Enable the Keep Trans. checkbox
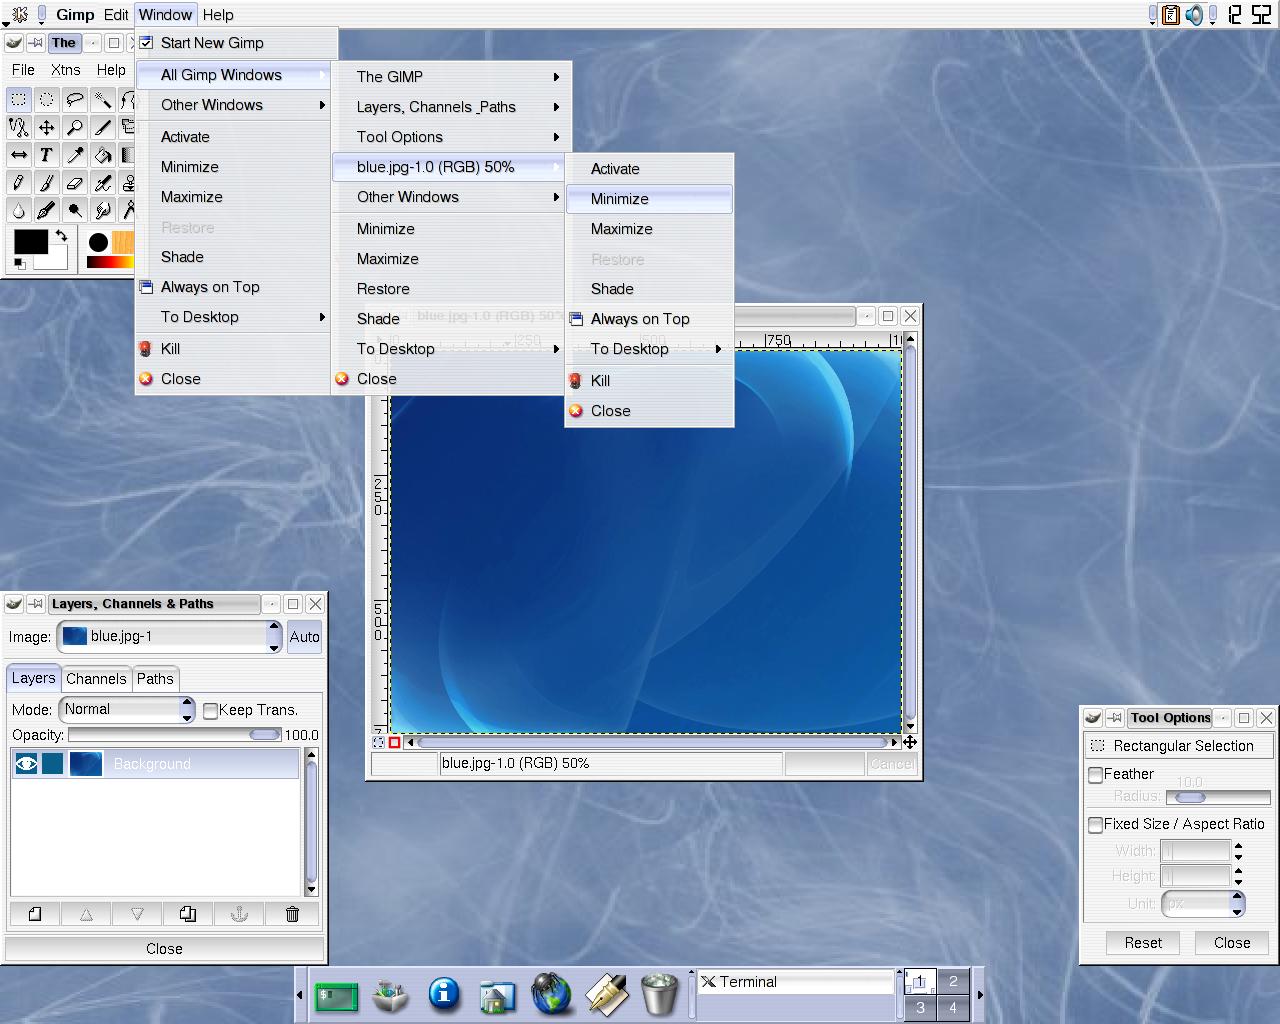This screenshot has height=1024, width=1280. click(210, 710)
